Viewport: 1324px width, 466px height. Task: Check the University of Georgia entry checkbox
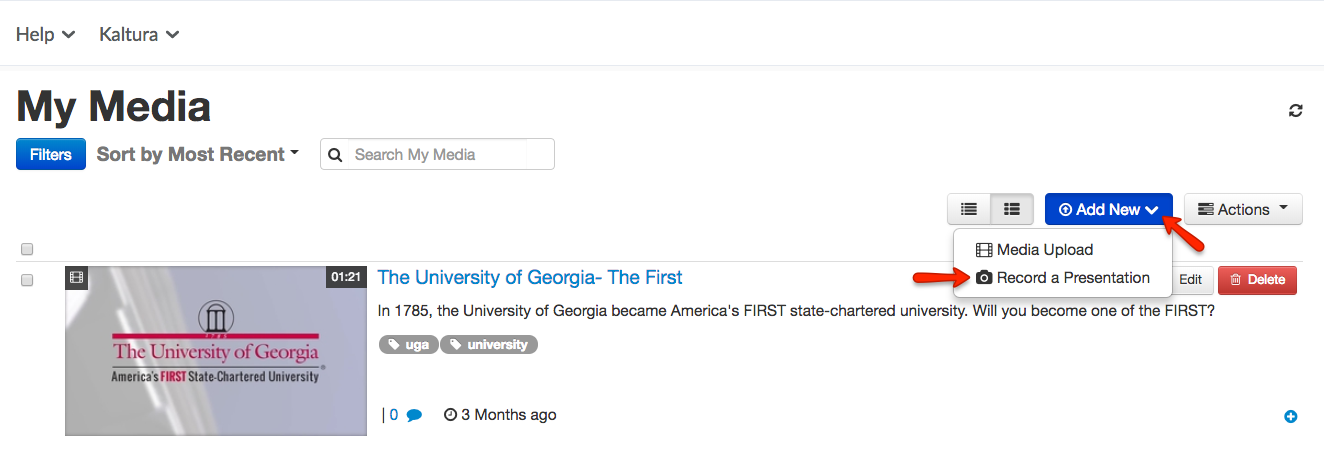[x=27, y=280]
